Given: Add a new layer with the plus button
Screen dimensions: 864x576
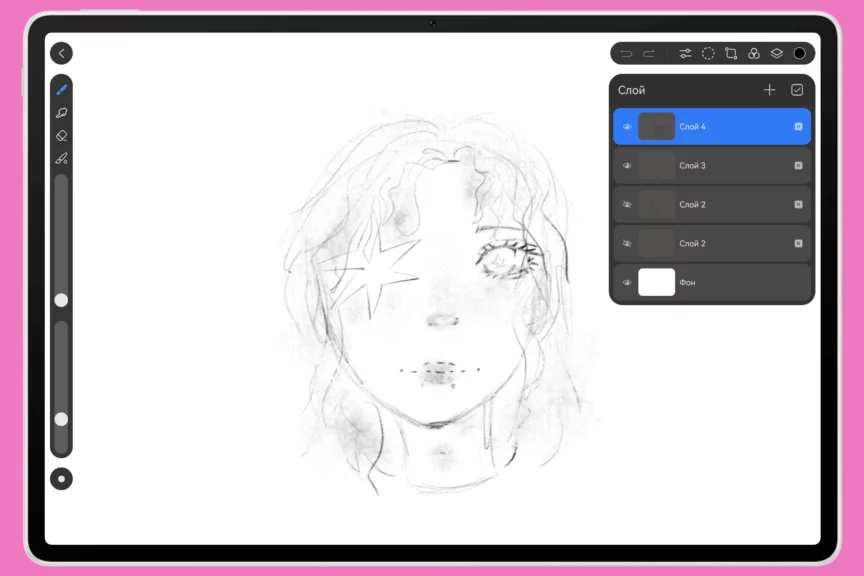Looking at the screenshot, I should (x=769, y=90).
